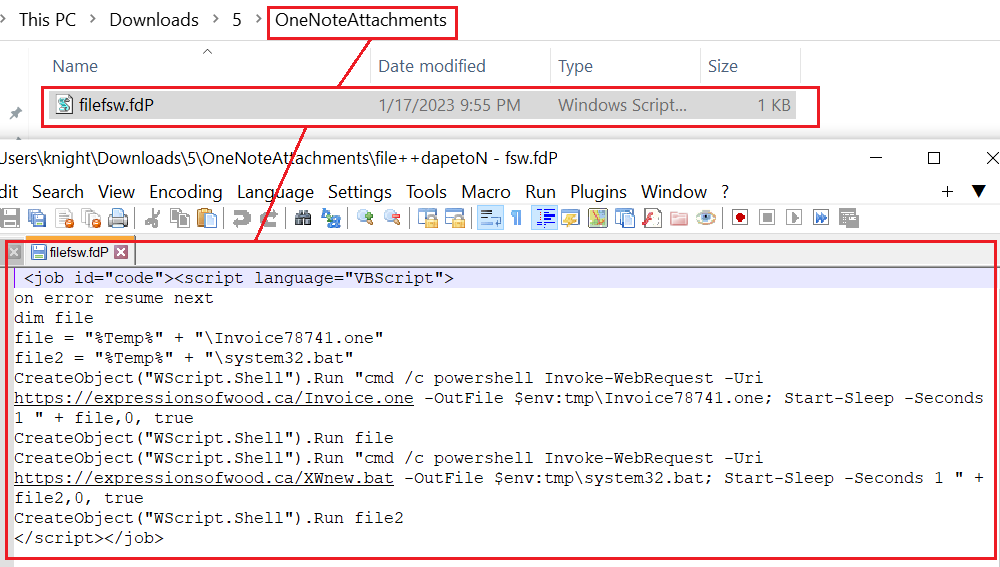Open the Macro menu
Image resolution: width=1000 pixels, height=567 pixels.
(486, 192)
